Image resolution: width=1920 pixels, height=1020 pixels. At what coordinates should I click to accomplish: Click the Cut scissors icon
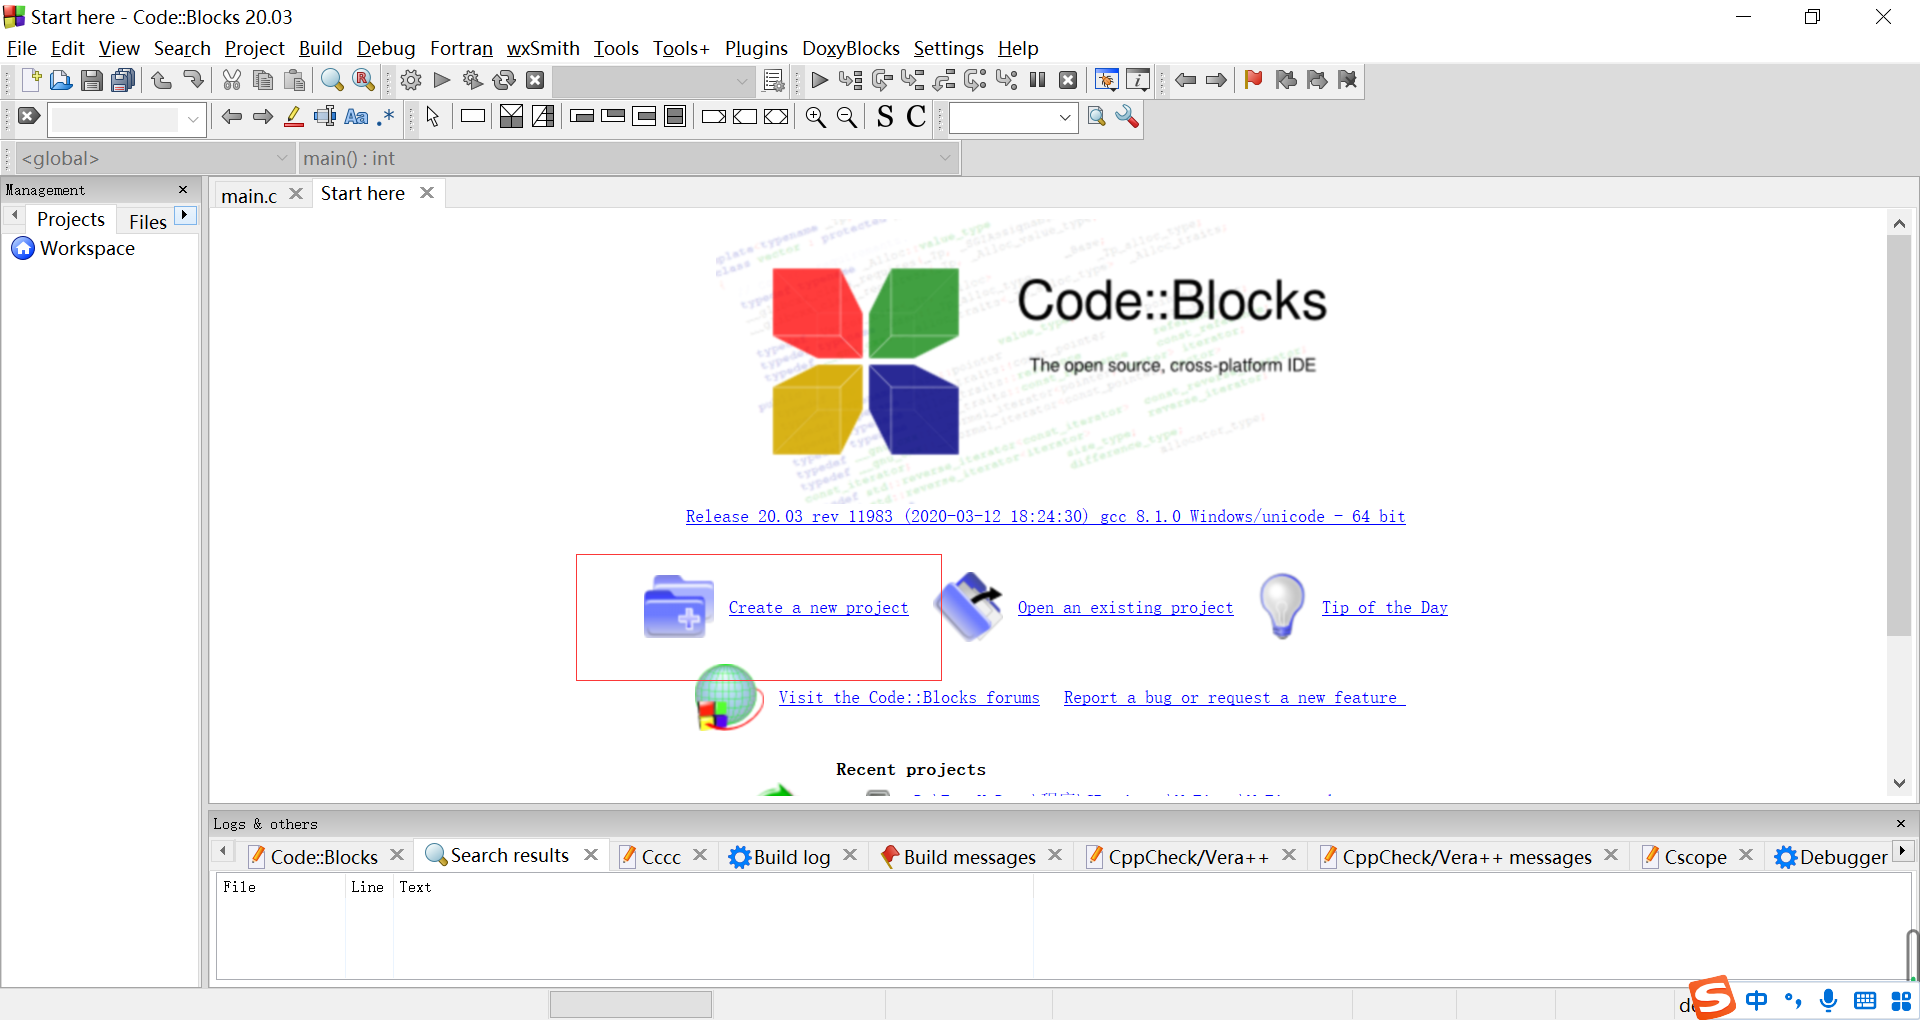point(232,80)
